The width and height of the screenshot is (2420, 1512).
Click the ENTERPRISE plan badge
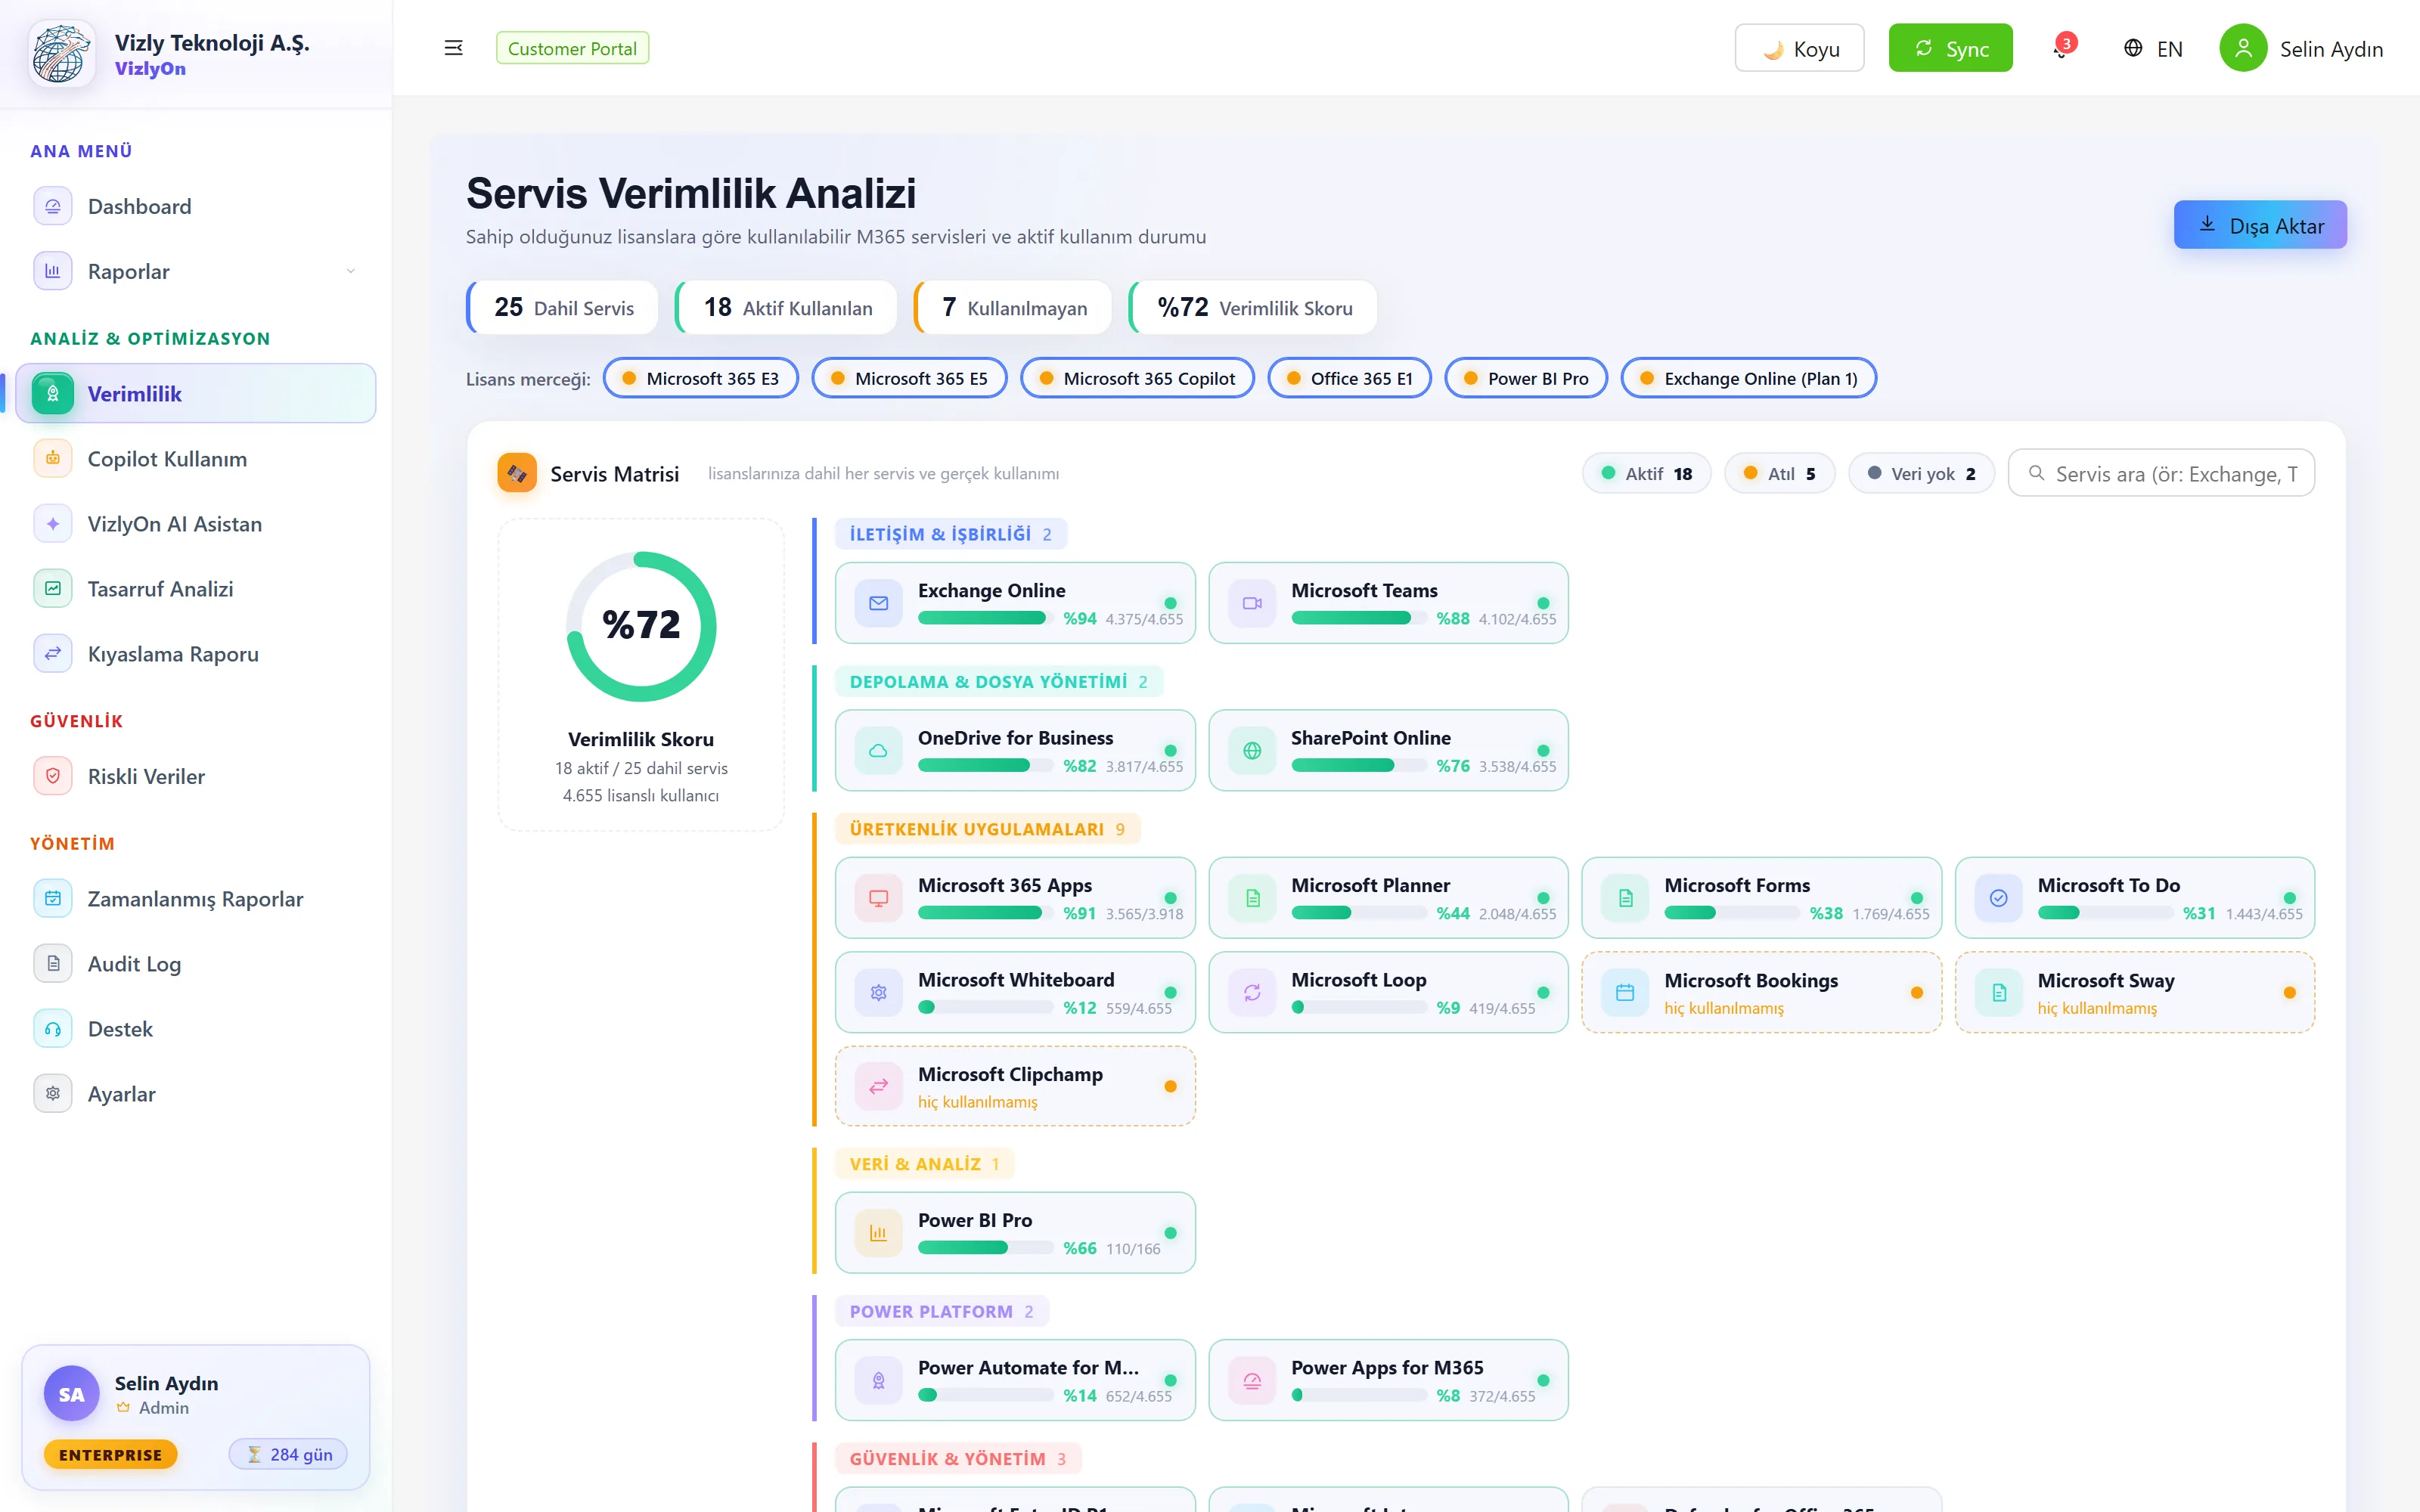coord(110,1454)
